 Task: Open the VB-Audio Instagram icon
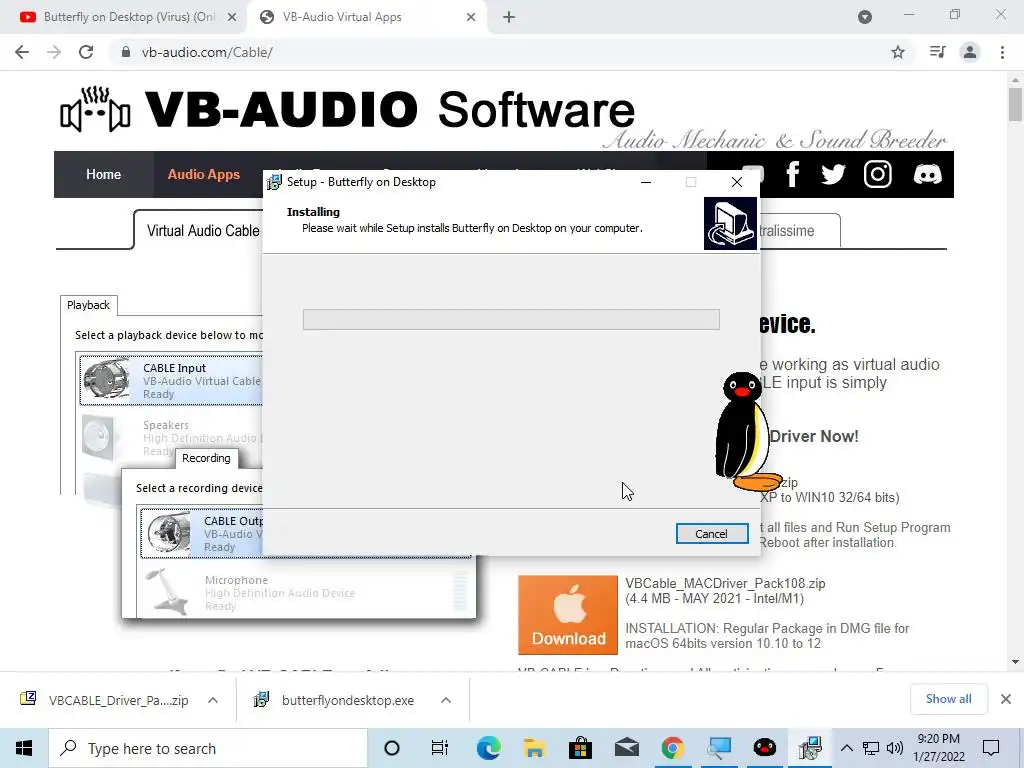[878, 174]
